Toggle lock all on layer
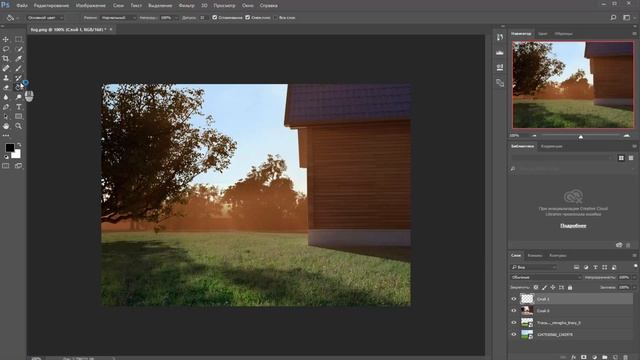The image size is (640, 360). click(x=570, y=287)
